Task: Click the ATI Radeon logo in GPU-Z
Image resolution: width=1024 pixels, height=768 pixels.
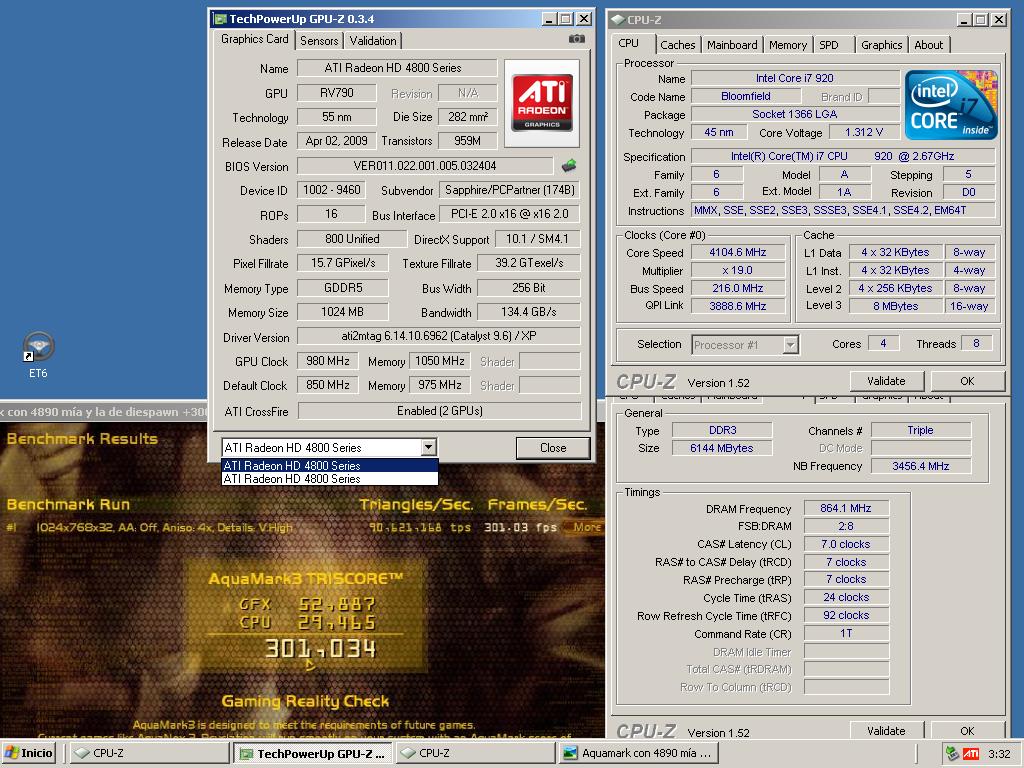Action: point(541,103)
